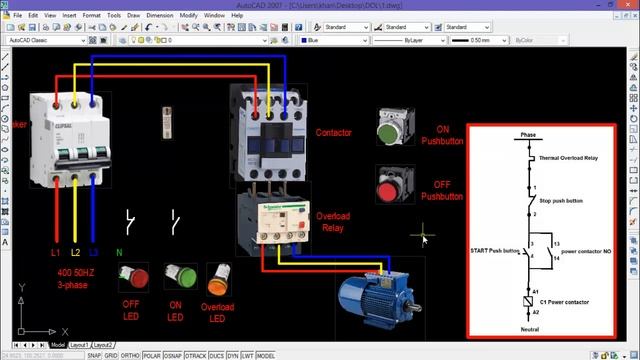Click the first-tab navigation arrow
This screenshot has height=360, width=640.
16,345
